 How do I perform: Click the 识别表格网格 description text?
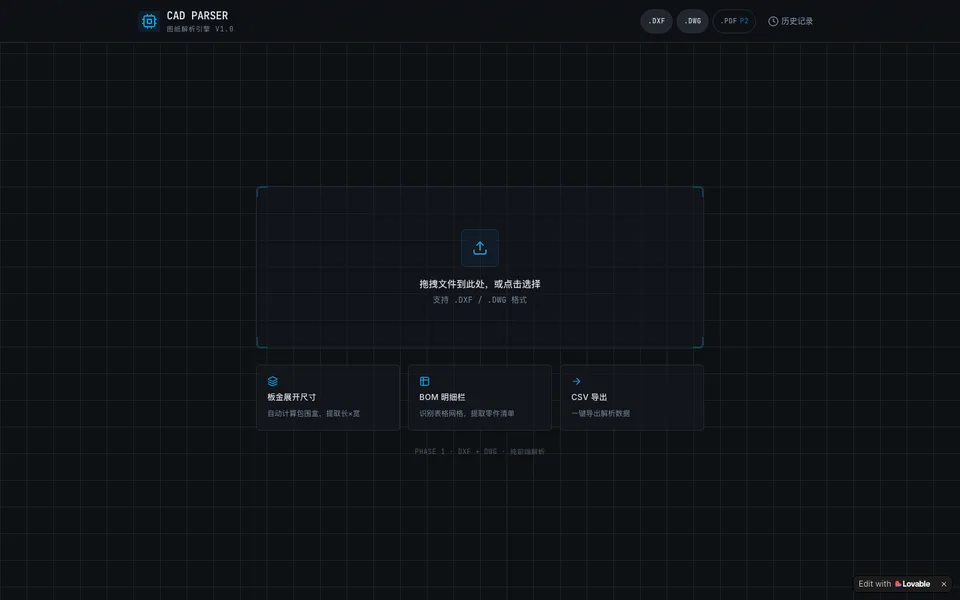tap(467, 413)
